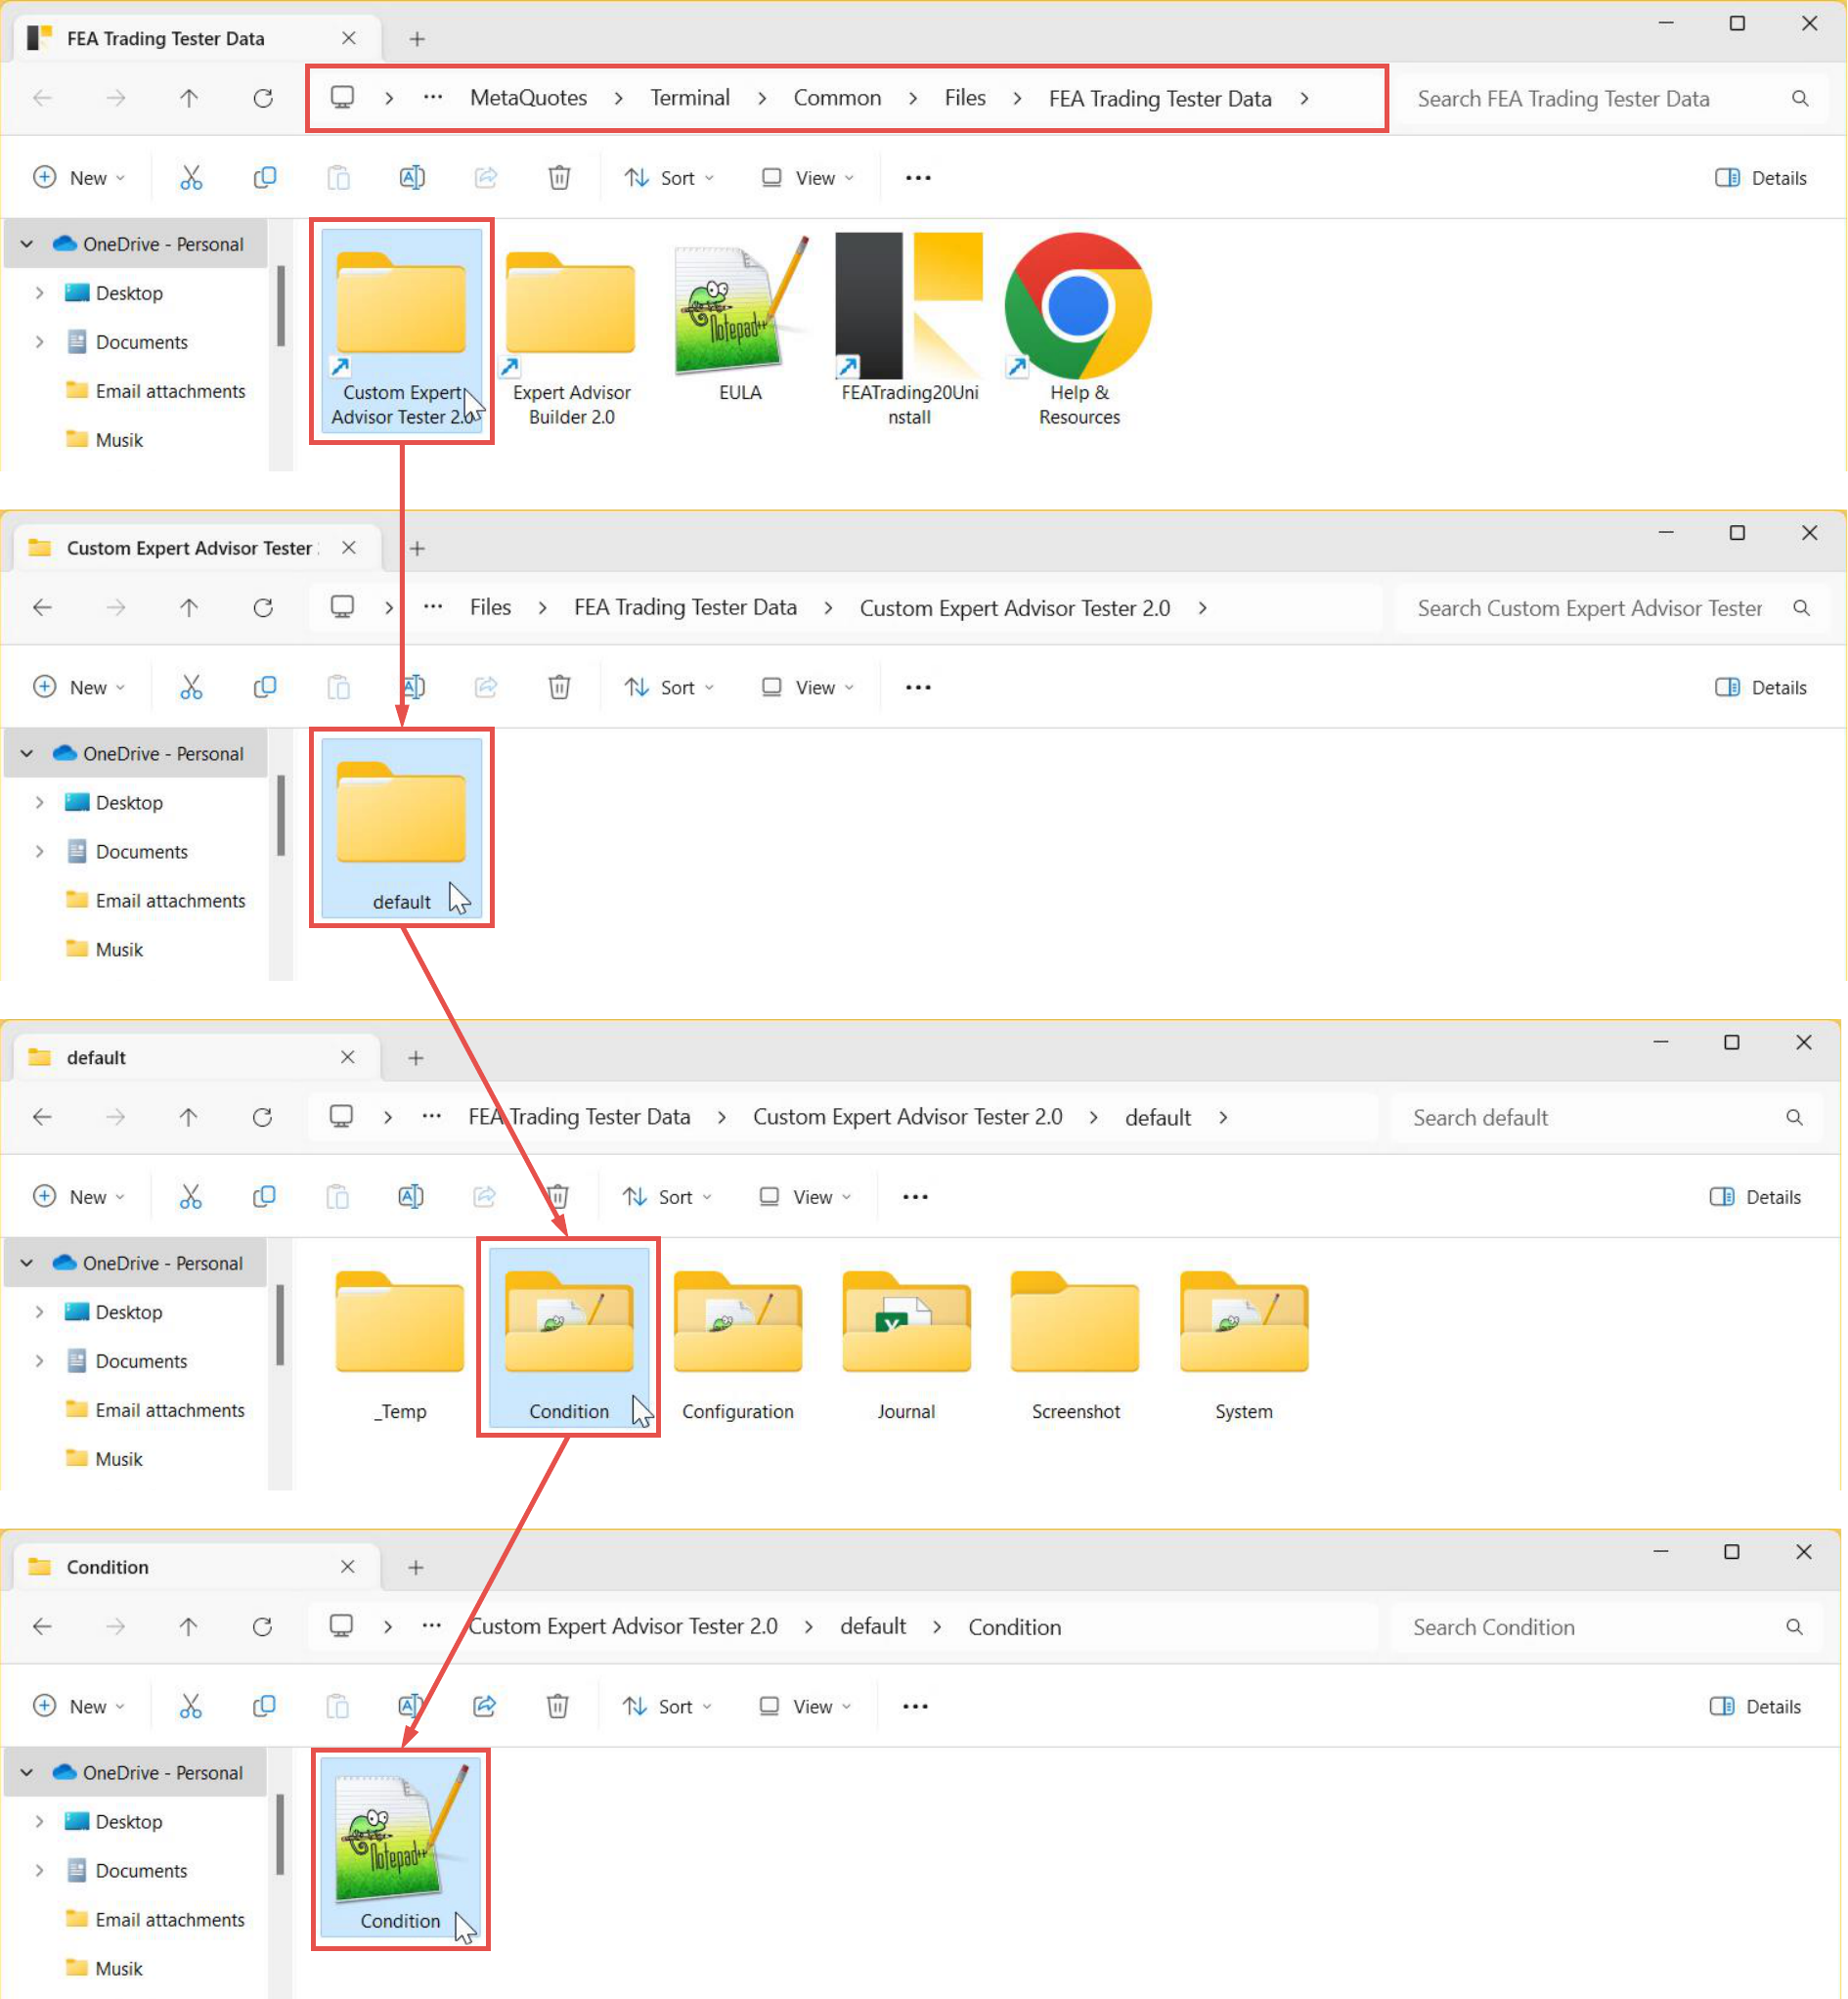Click Terminal in top window breadcrumb
The image size is (1848, 1999).
690,98
